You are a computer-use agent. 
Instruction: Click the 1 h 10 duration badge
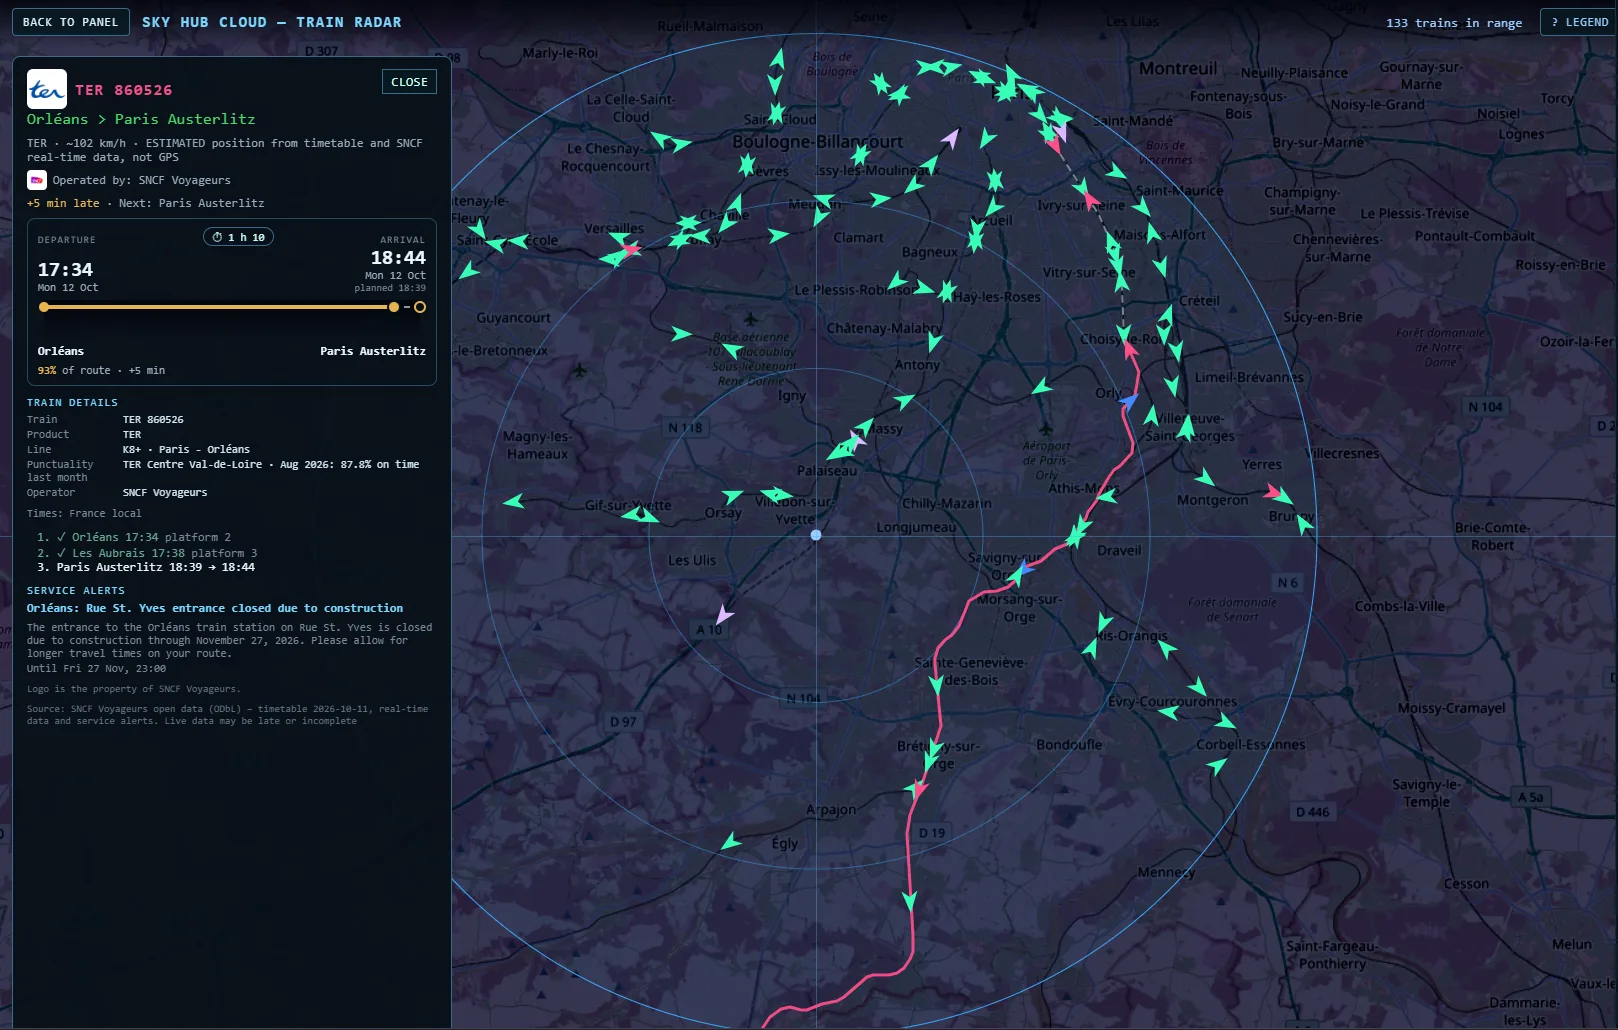pos(238,237)
